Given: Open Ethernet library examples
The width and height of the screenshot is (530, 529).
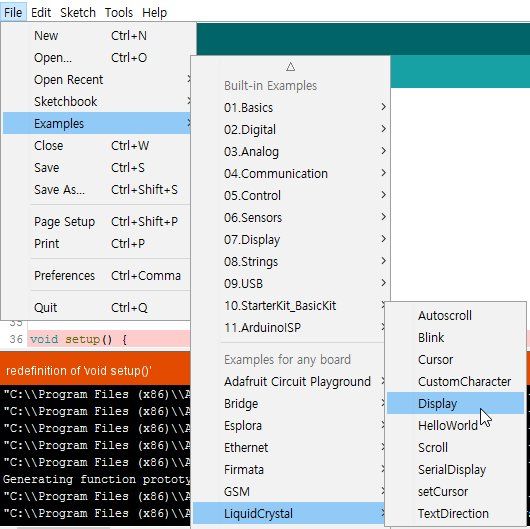Looking at the screenshot, I should [289, 447].
